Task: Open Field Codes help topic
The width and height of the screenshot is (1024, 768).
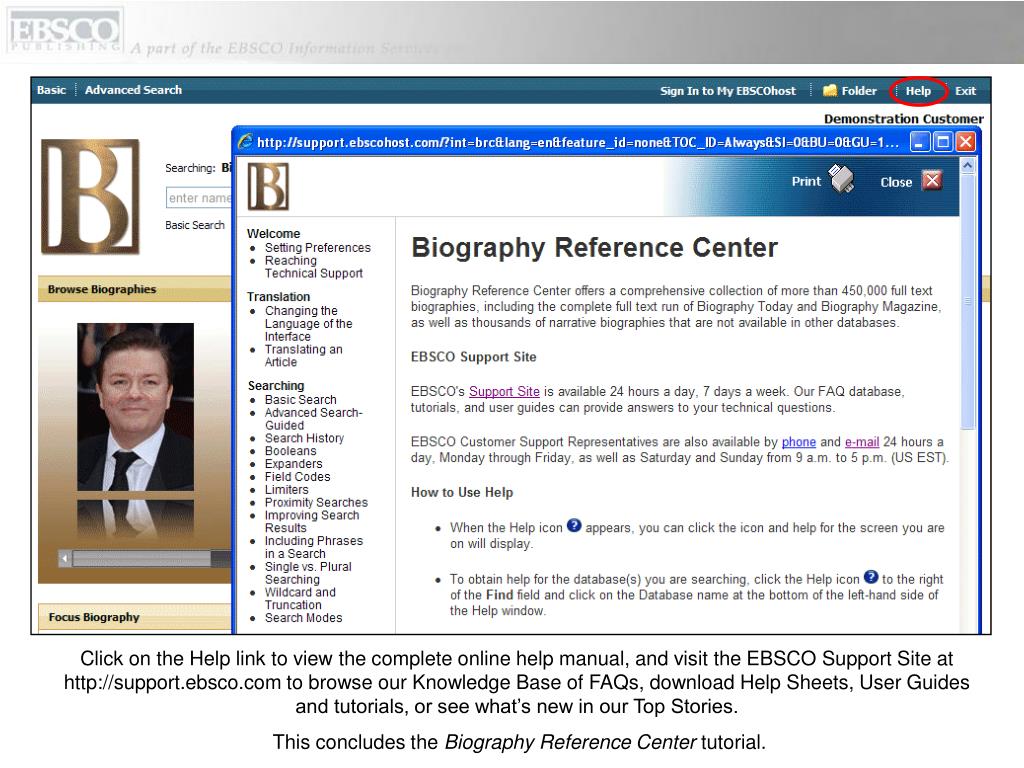Action: (x=297, y=477)
